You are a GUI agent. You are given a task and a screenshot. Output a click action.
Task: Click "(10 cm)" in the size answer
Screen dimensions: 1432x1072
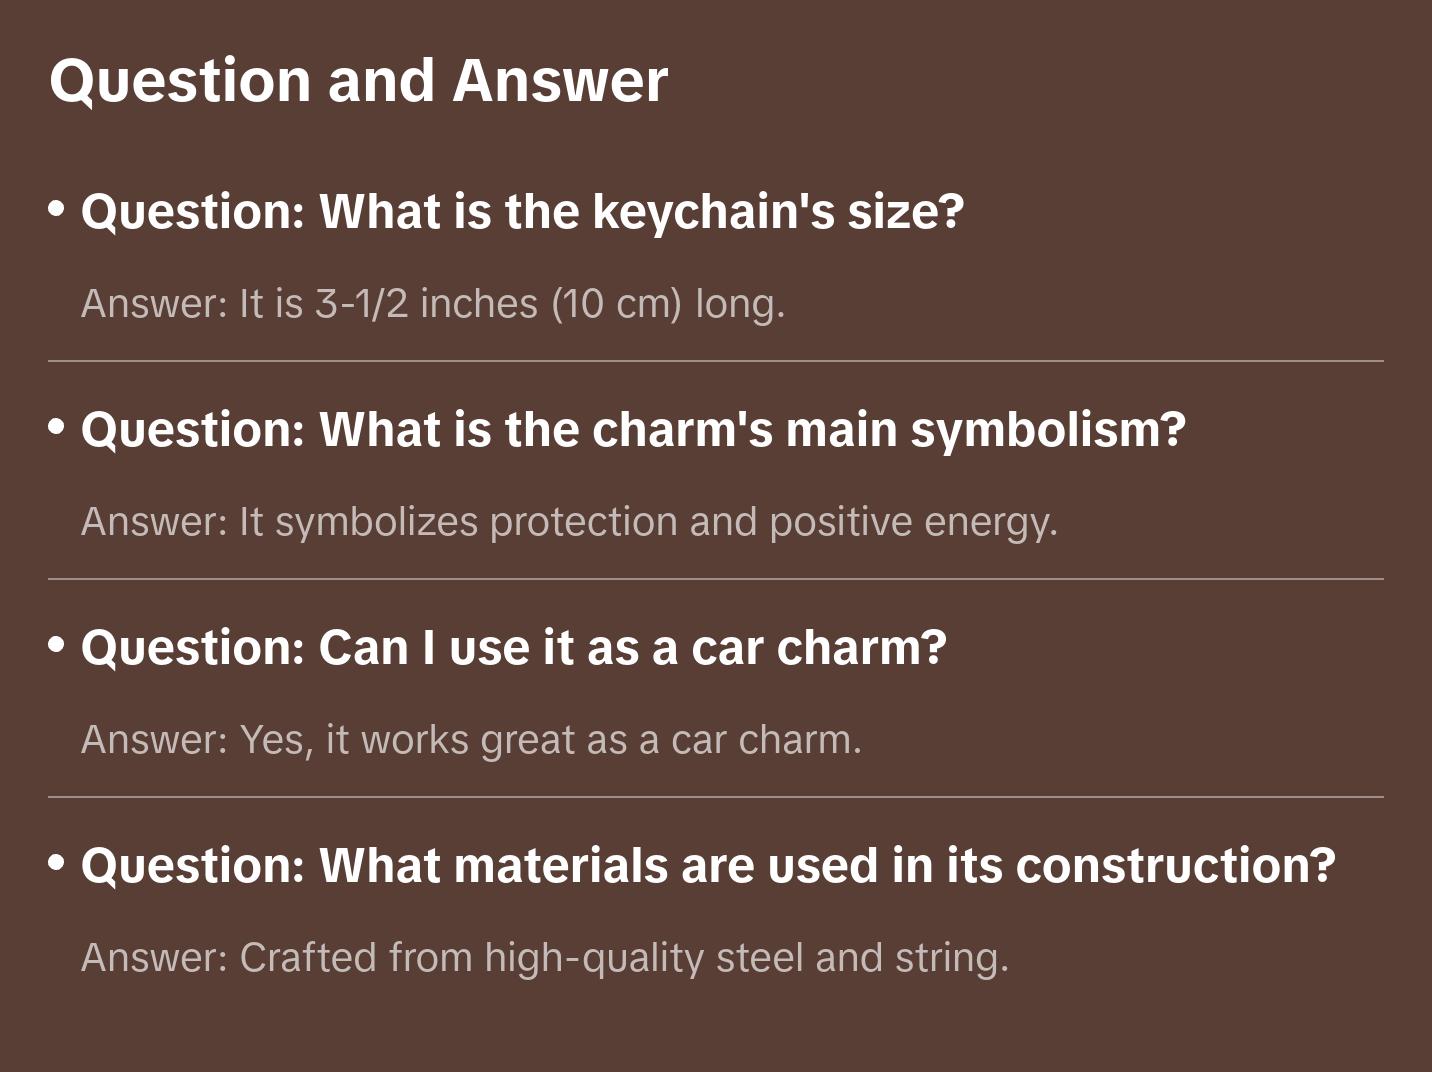(616, 303)
